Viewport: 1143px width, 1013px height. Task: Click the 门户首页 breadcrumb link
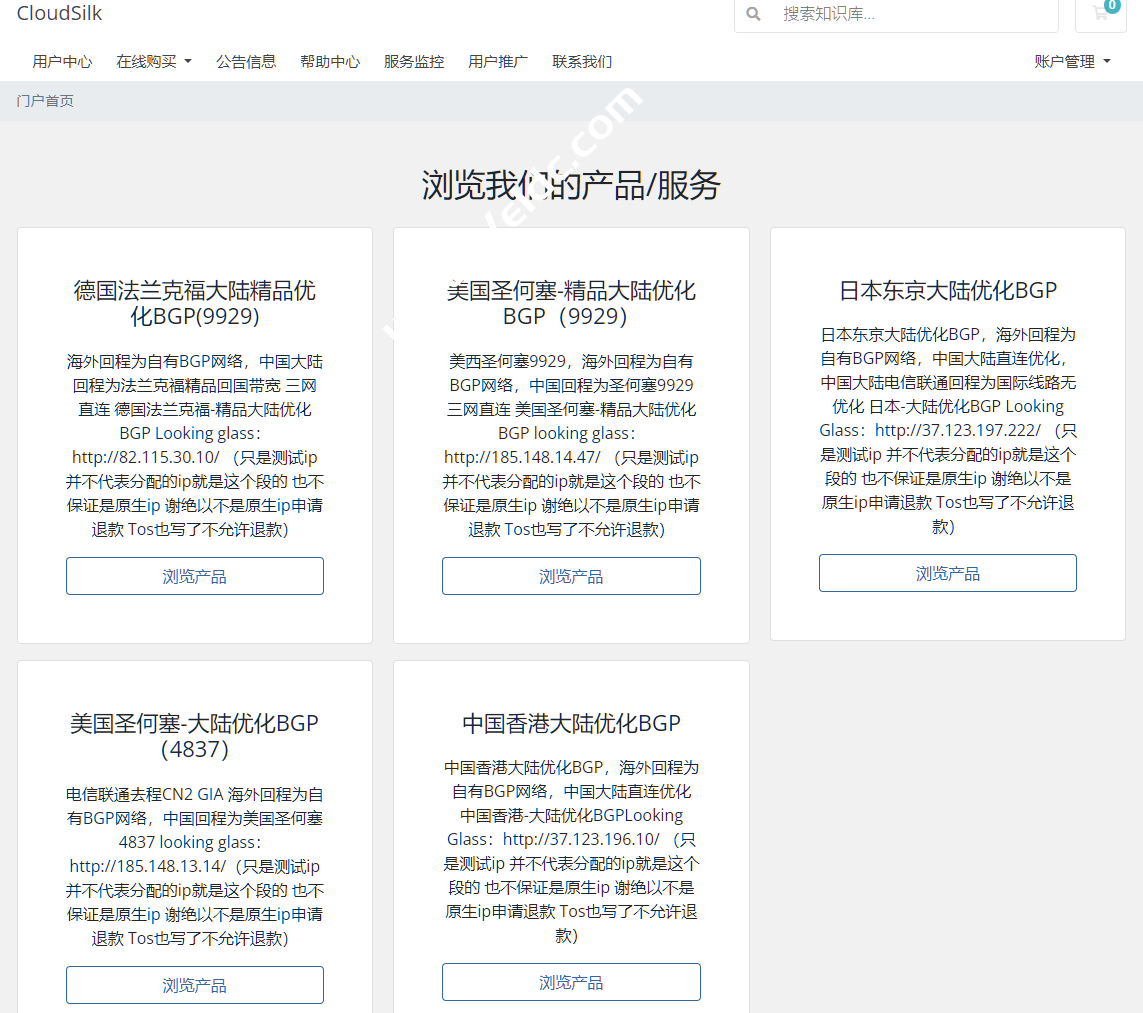(x=47, y=100)
